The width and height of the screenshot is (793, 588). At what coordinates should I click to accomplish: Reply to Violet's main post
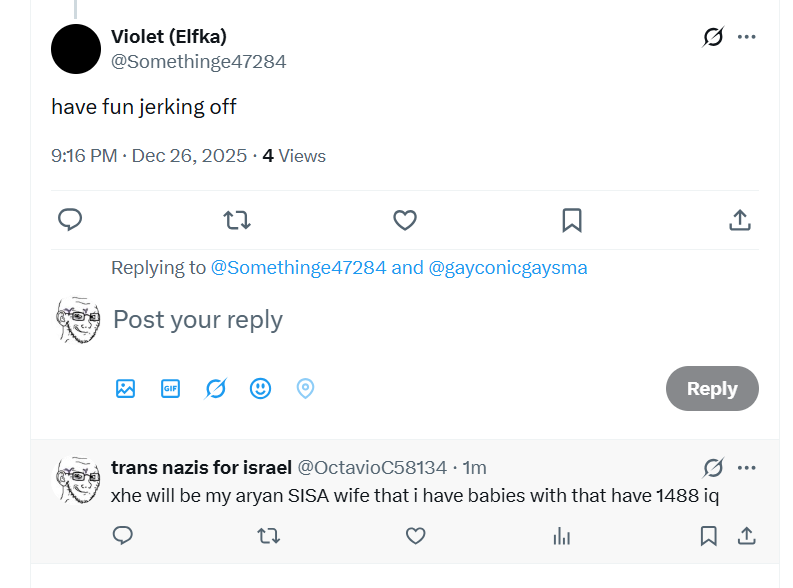[x=70, y=220]
